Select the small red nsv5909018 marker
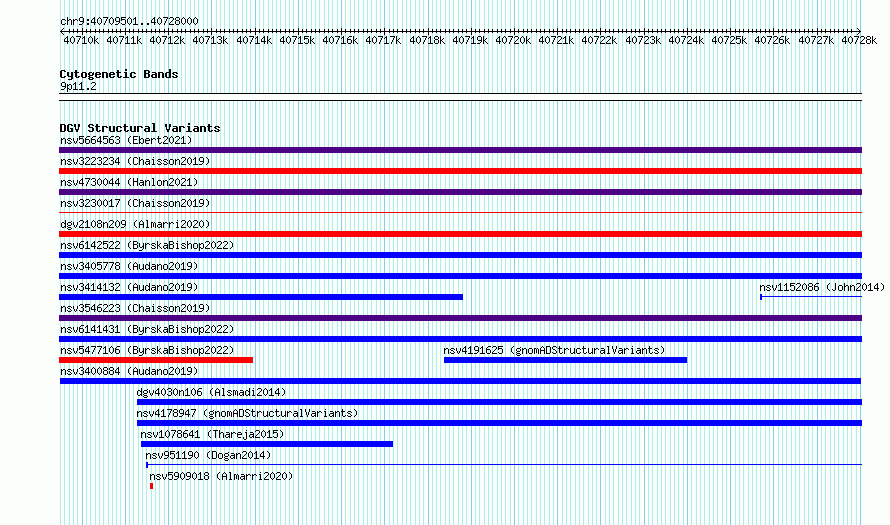890x525 pixels. coord(152,486)
